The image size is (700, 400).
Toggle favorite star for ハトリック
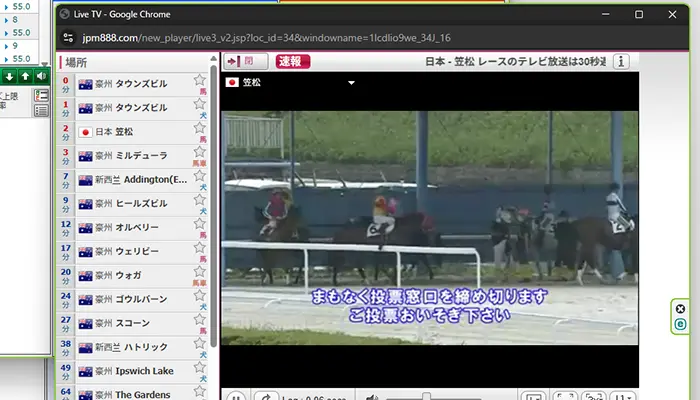point(200,343)
